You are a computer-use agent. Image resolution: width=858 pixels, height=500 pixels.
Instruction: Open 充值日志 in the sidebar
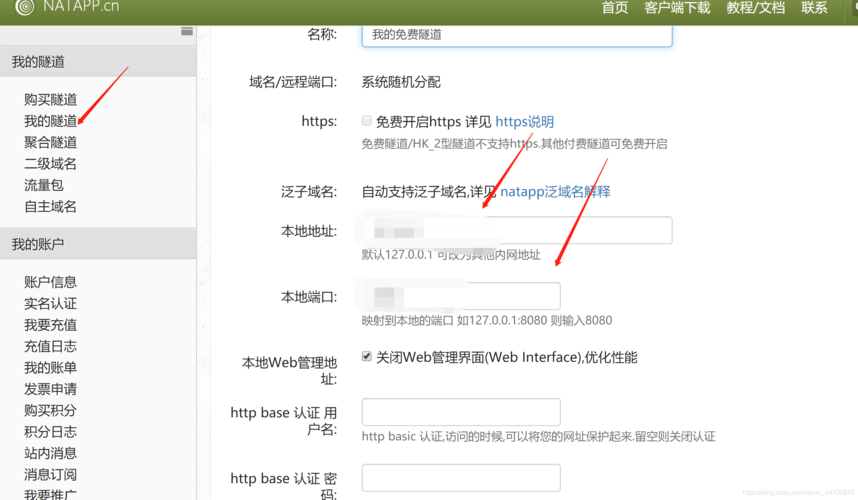coord(50,346)
